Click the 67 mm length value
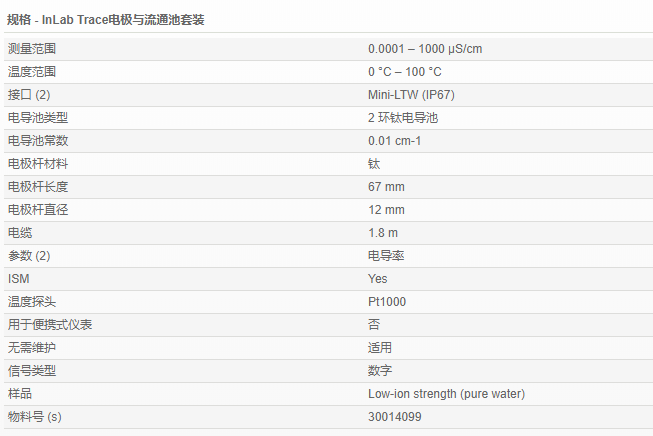653x436 pixels. click(386, 187)
